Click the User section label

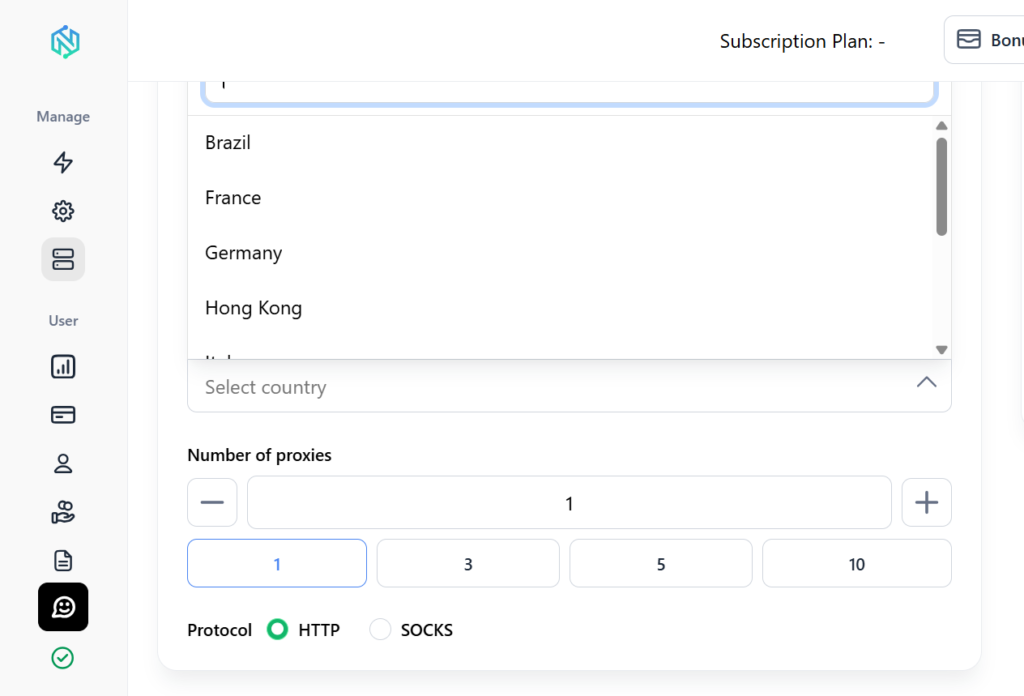[x=63, y=321]
